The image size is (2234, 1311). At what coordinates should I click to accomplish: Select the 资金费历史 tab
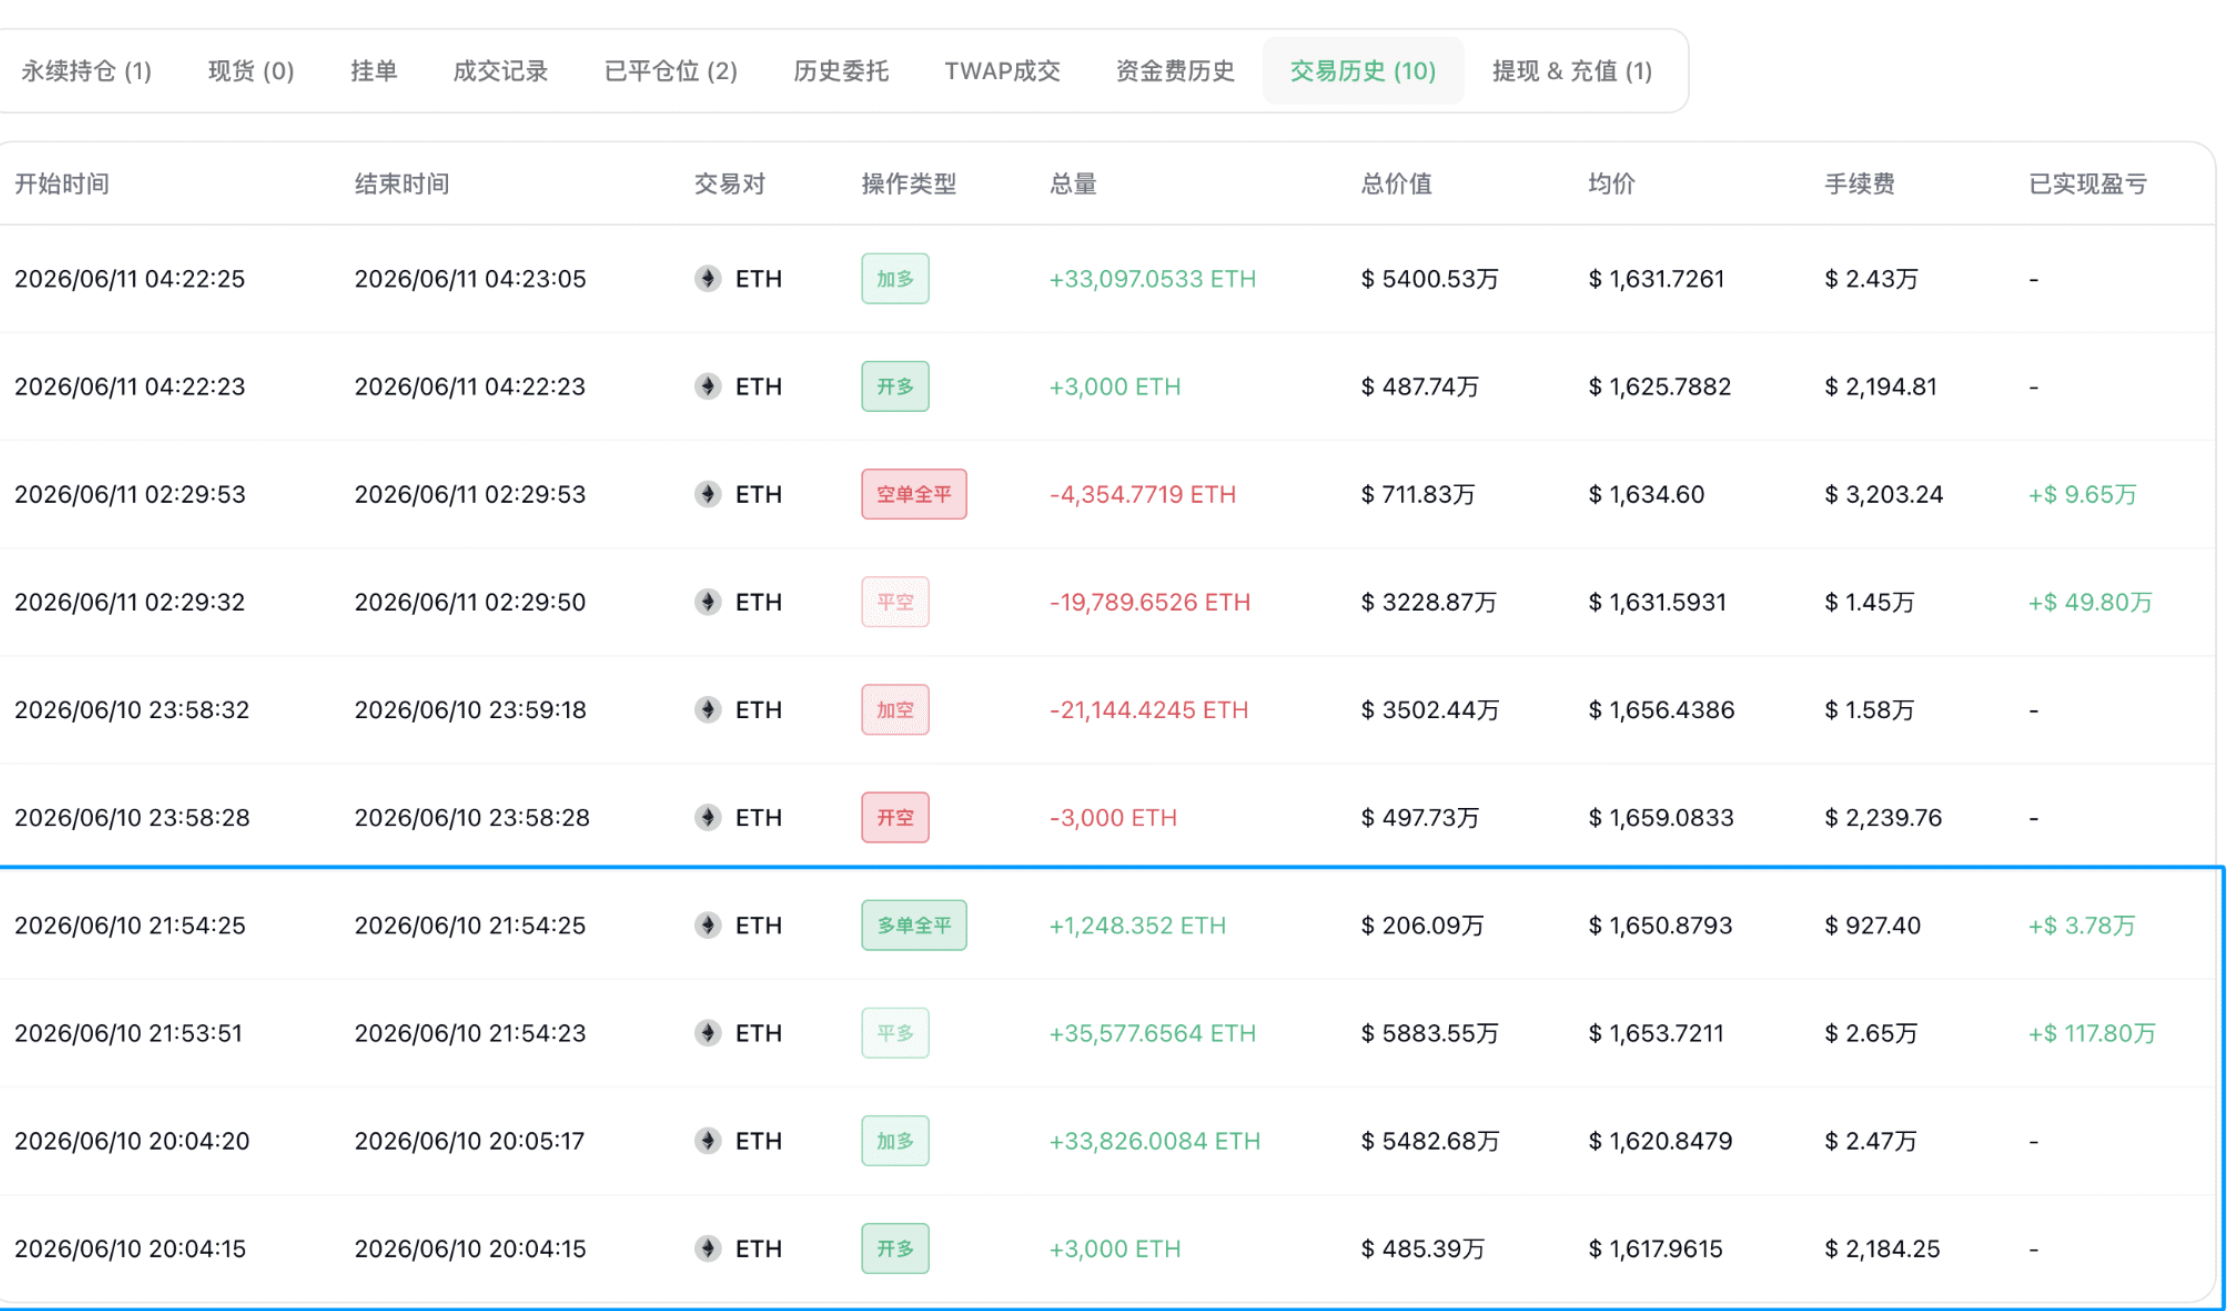coord(1175,71)
